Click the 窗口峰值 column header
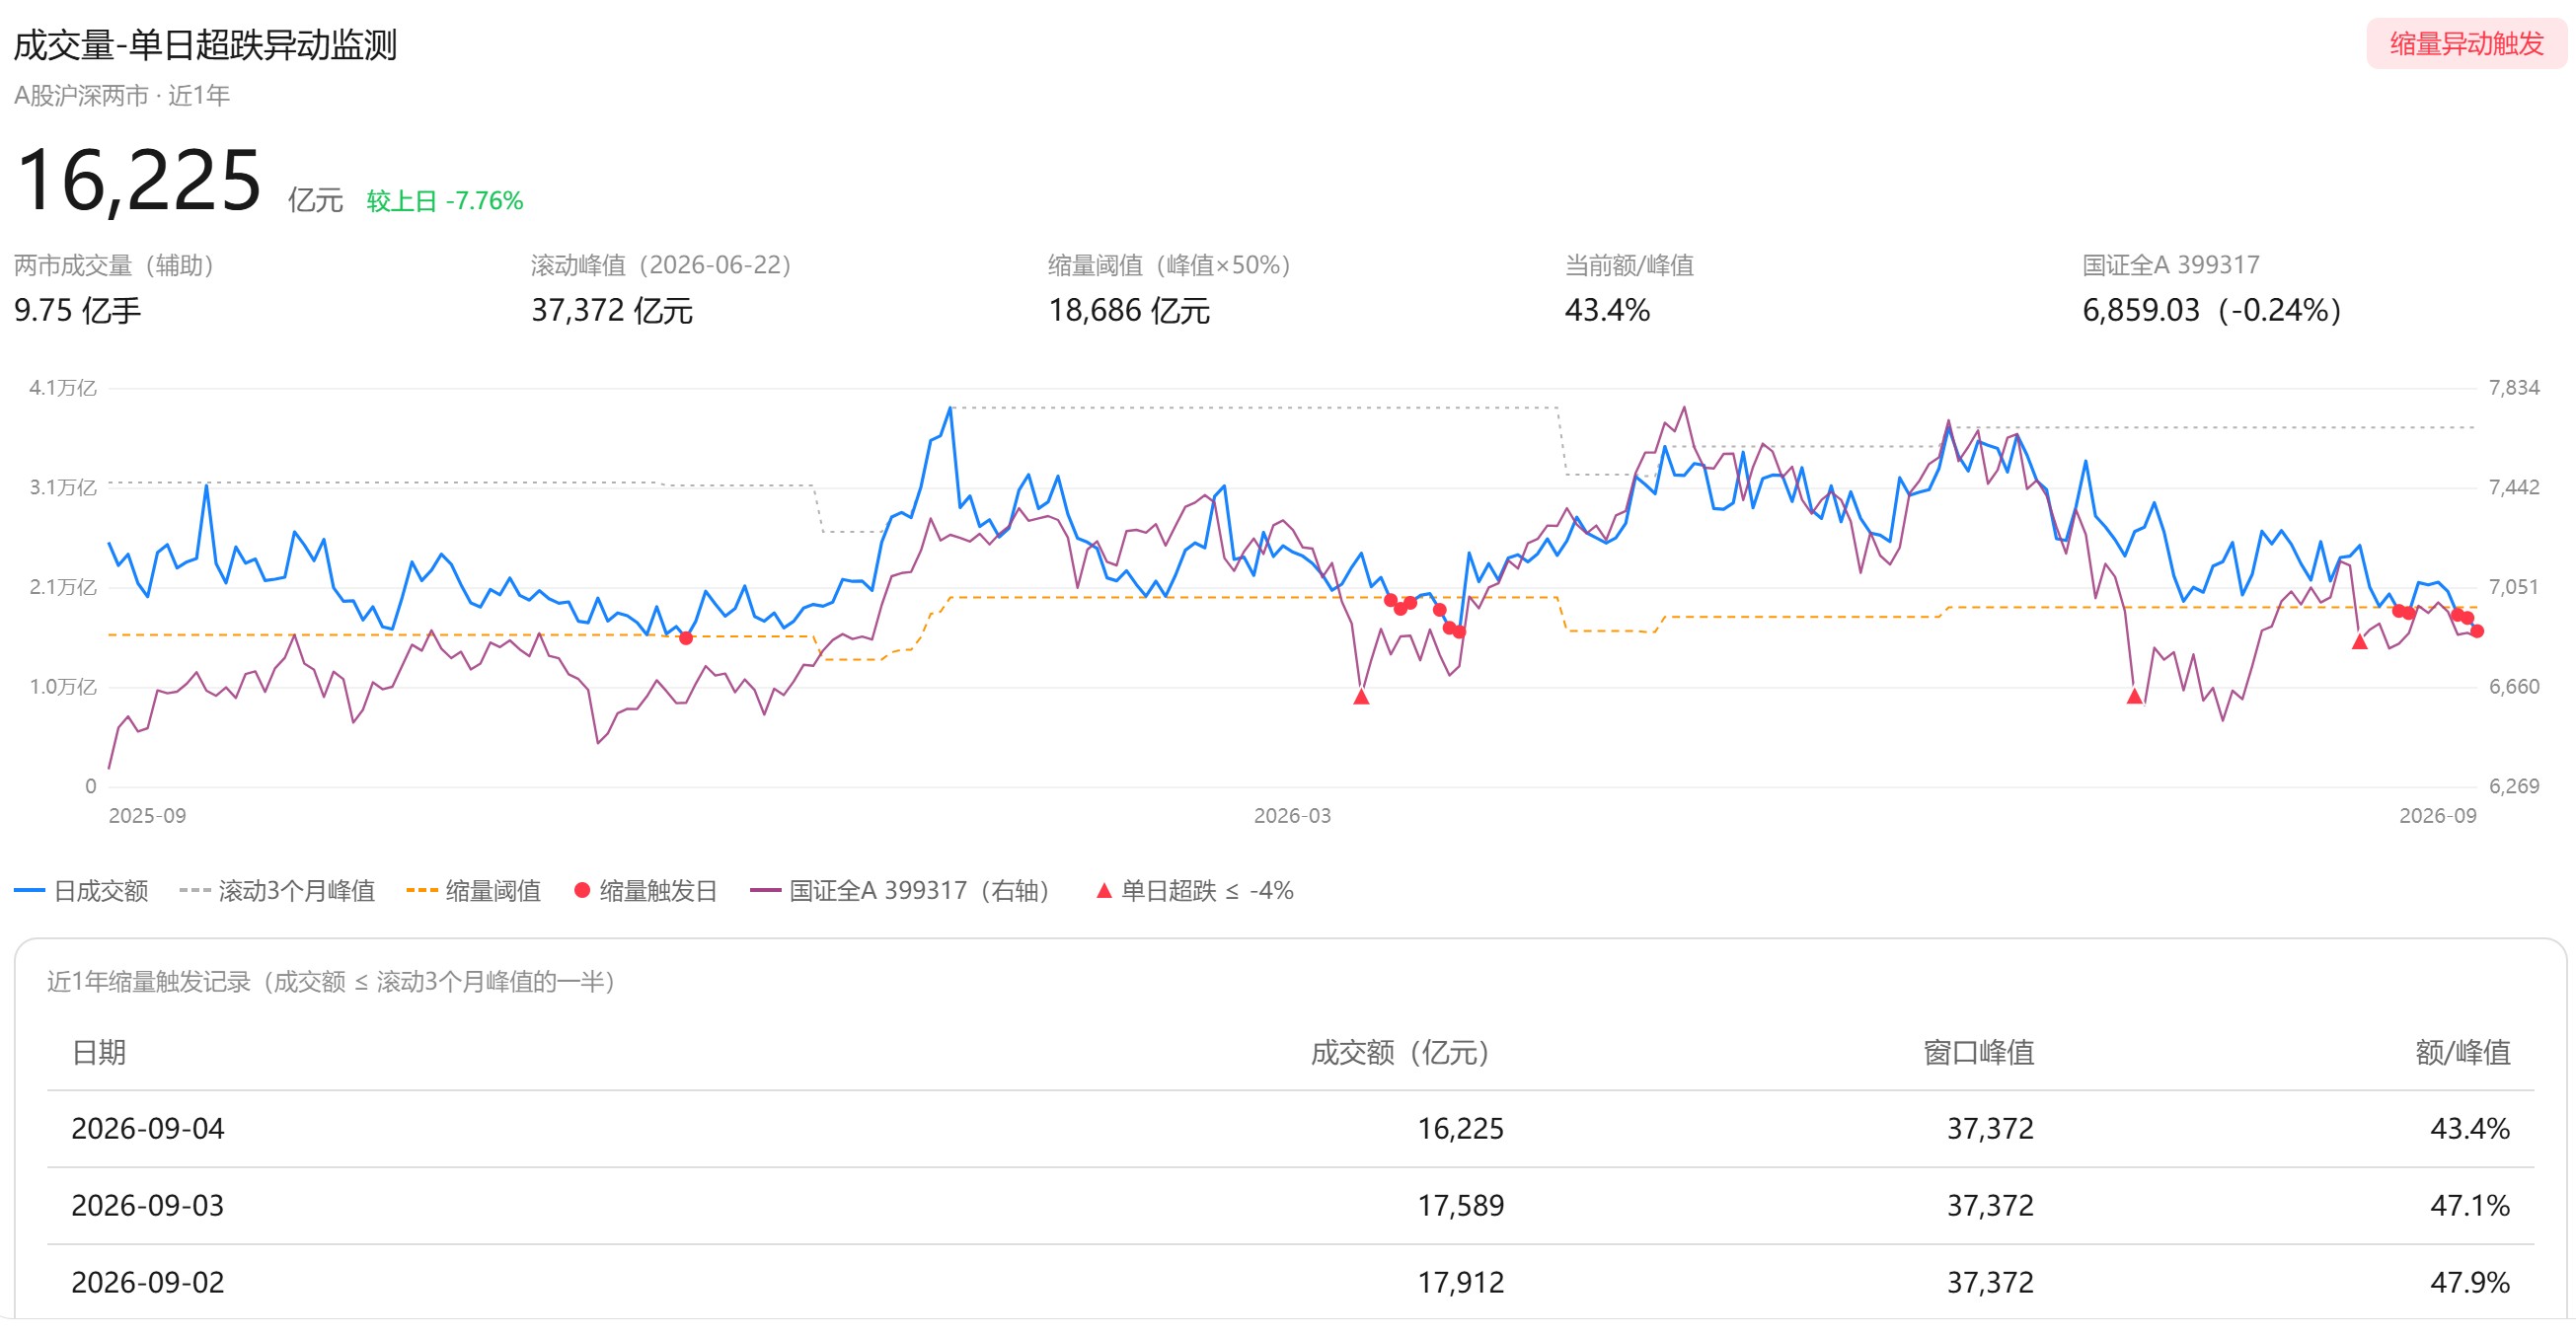Screen dimensions: 2576x1336 pyautogui.click(x=1979, y=1053)
